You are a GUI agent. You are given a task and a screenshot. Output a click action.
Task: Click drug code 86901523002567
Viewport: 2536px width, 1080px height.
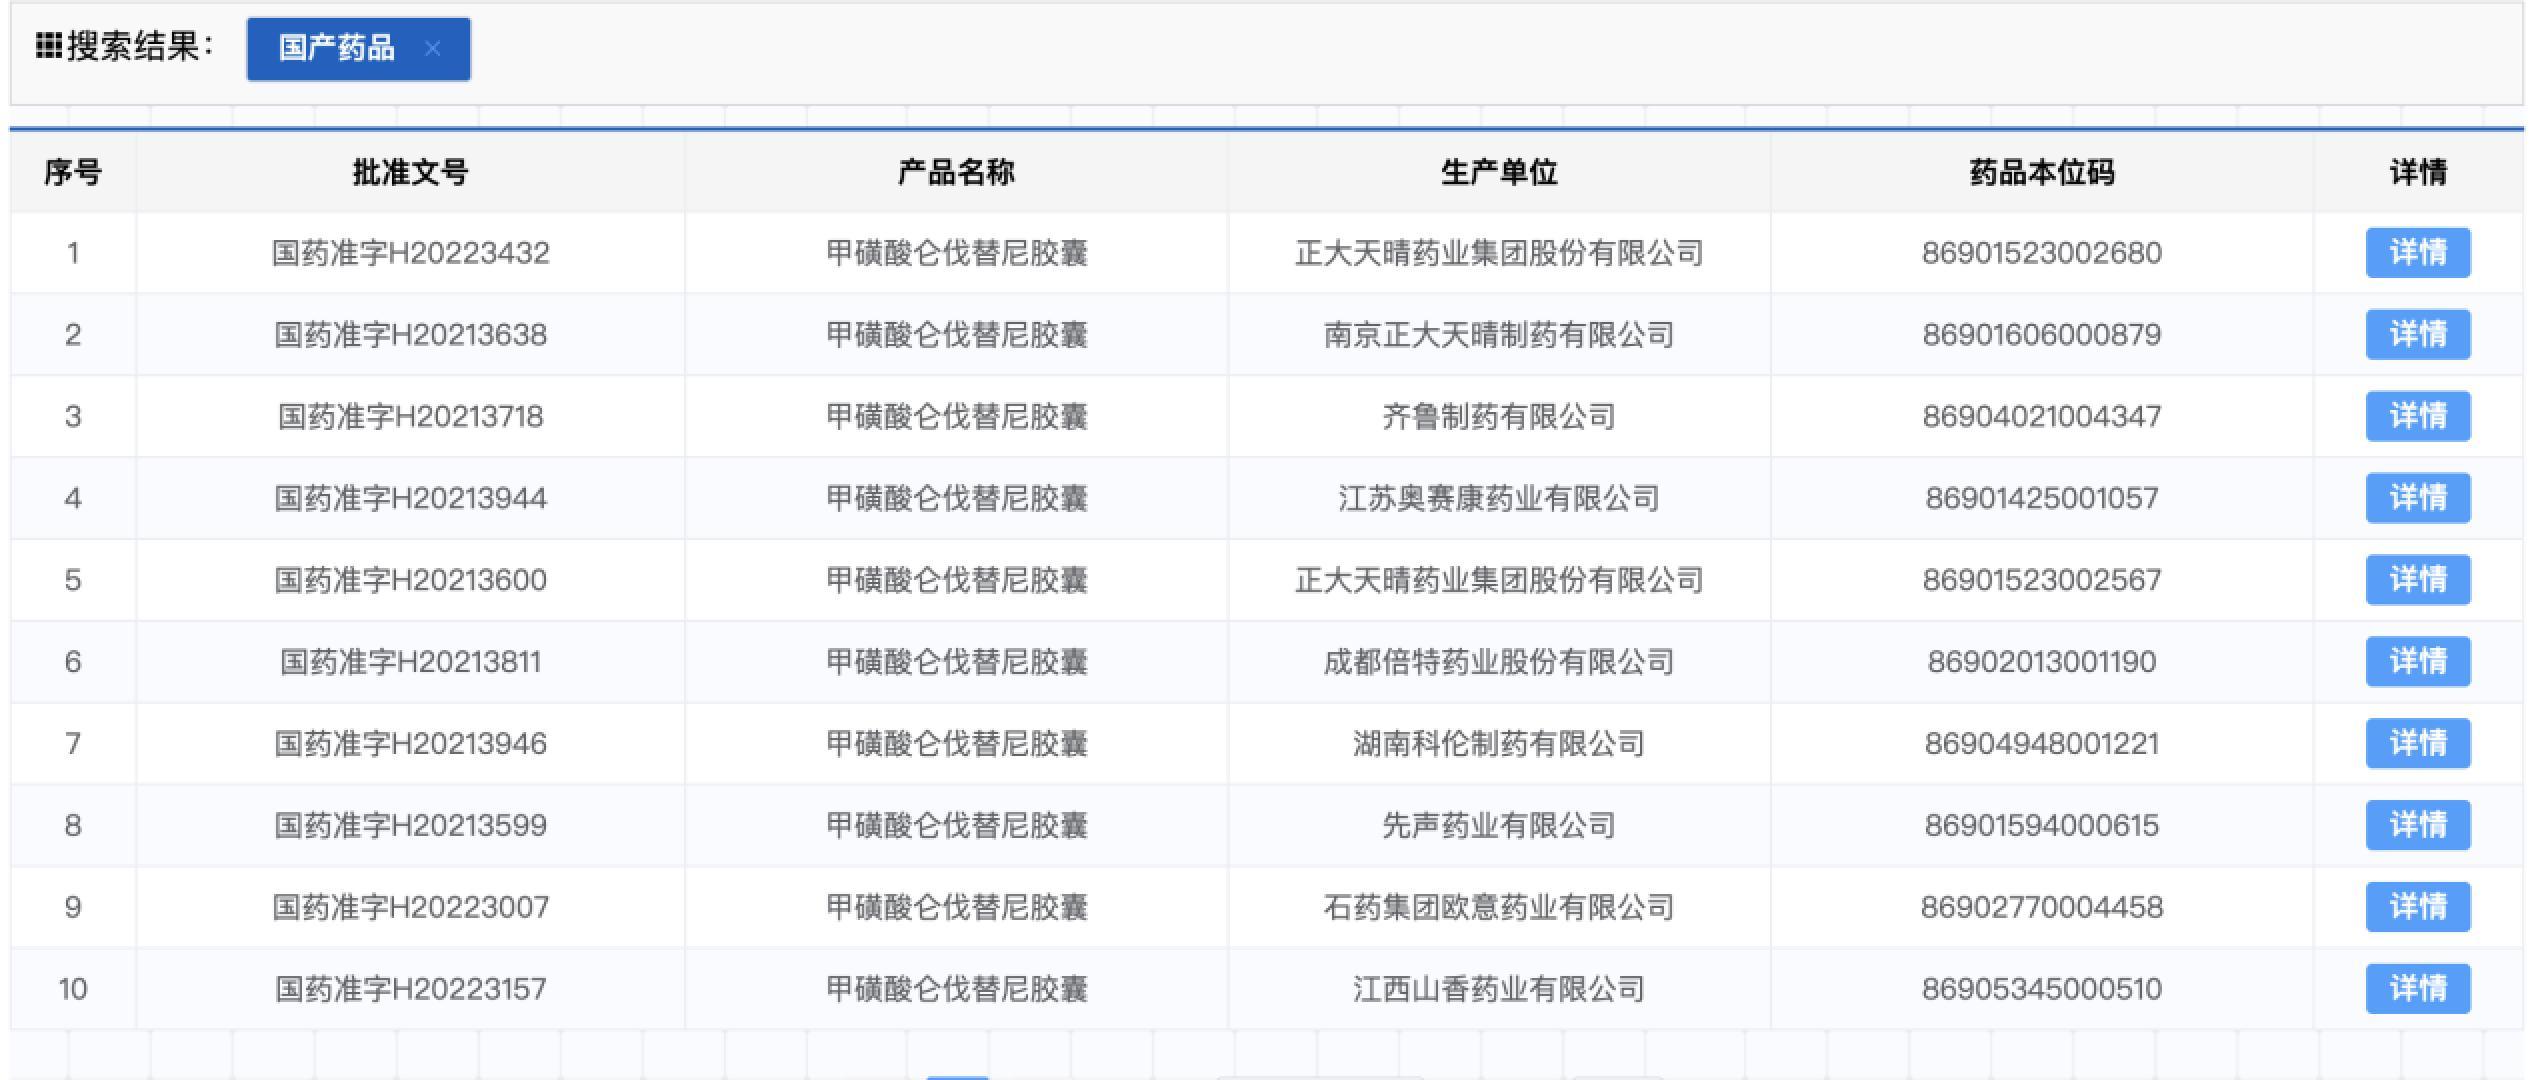tap(2042, 580)
